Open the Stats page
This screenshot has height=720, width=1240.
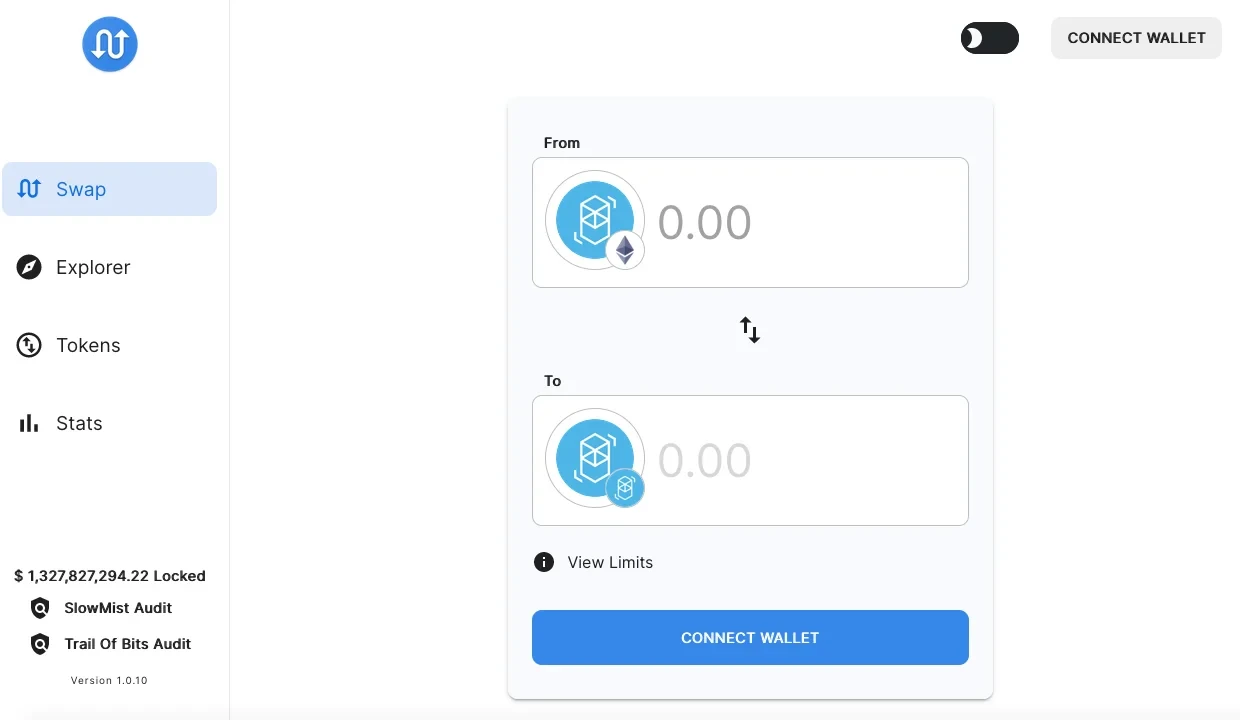click(x=79, y=423)
